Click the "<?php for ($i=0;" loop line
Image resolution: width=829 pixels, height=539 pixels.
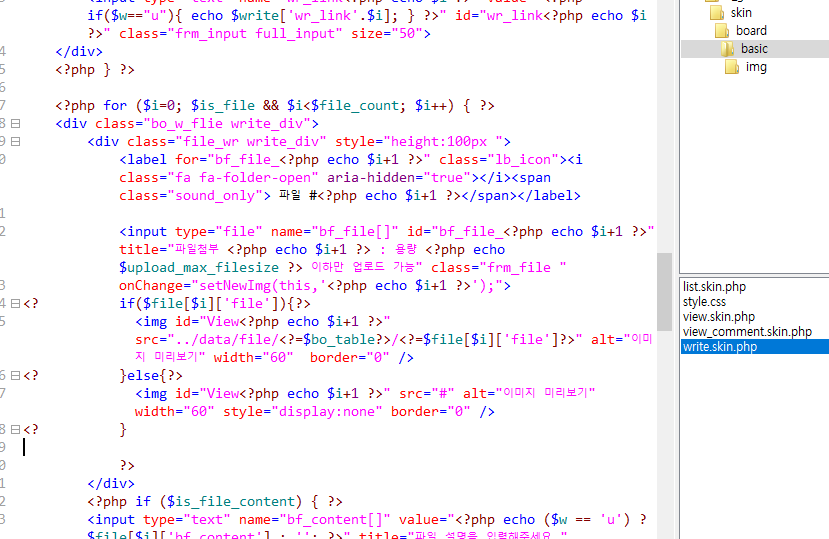pos(275,106)
